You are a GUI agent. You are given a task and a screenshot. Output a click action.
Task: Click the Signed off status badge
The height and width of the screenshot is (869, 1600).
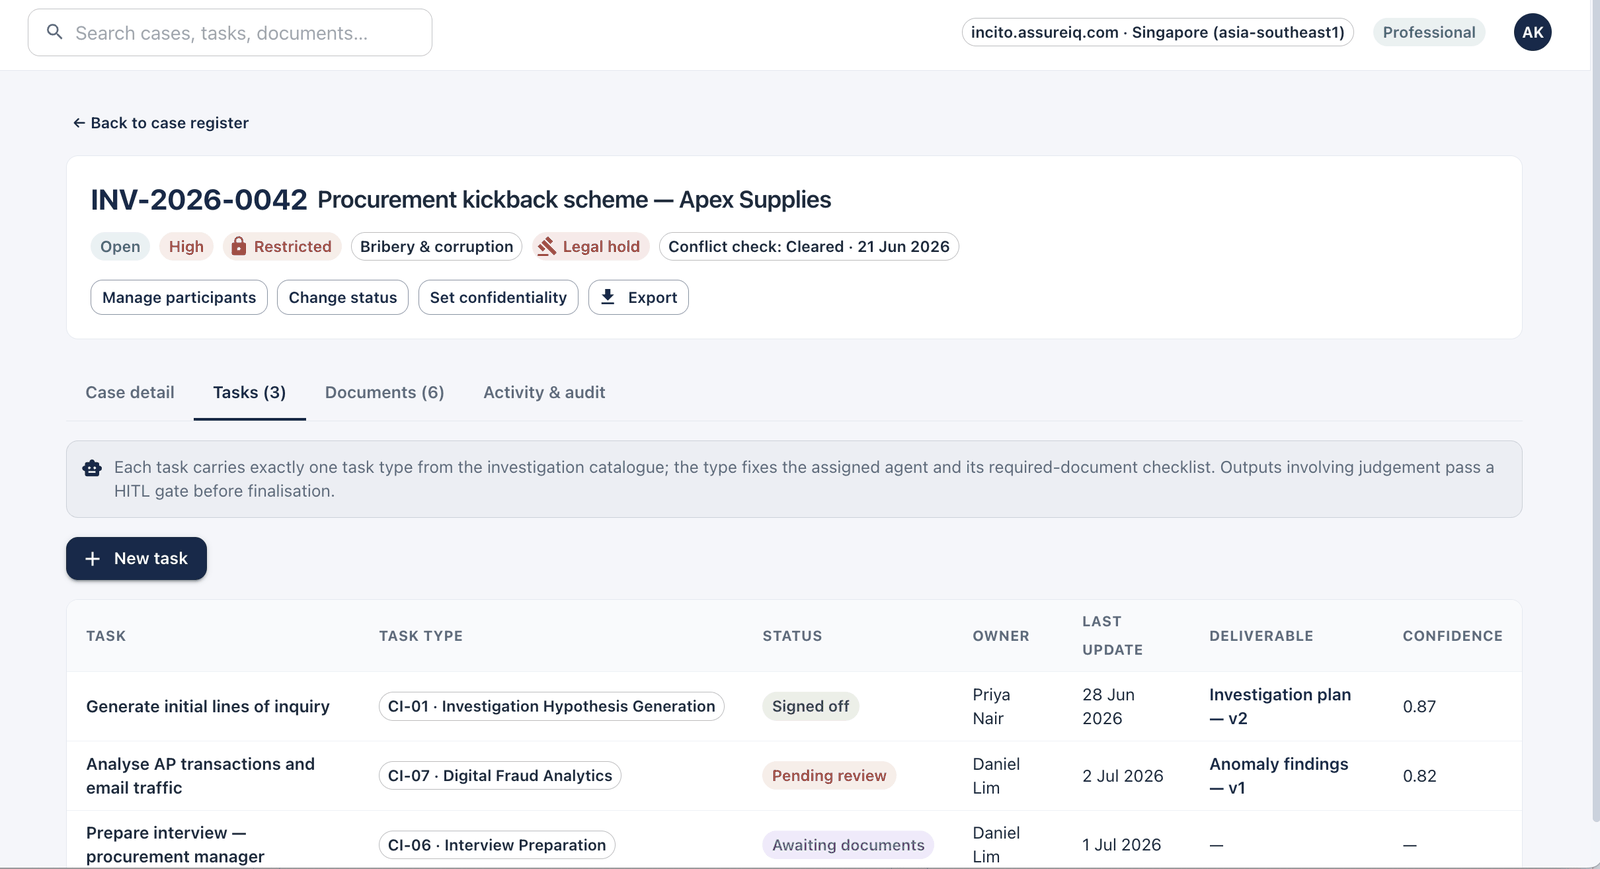click(x=811, y=706)
